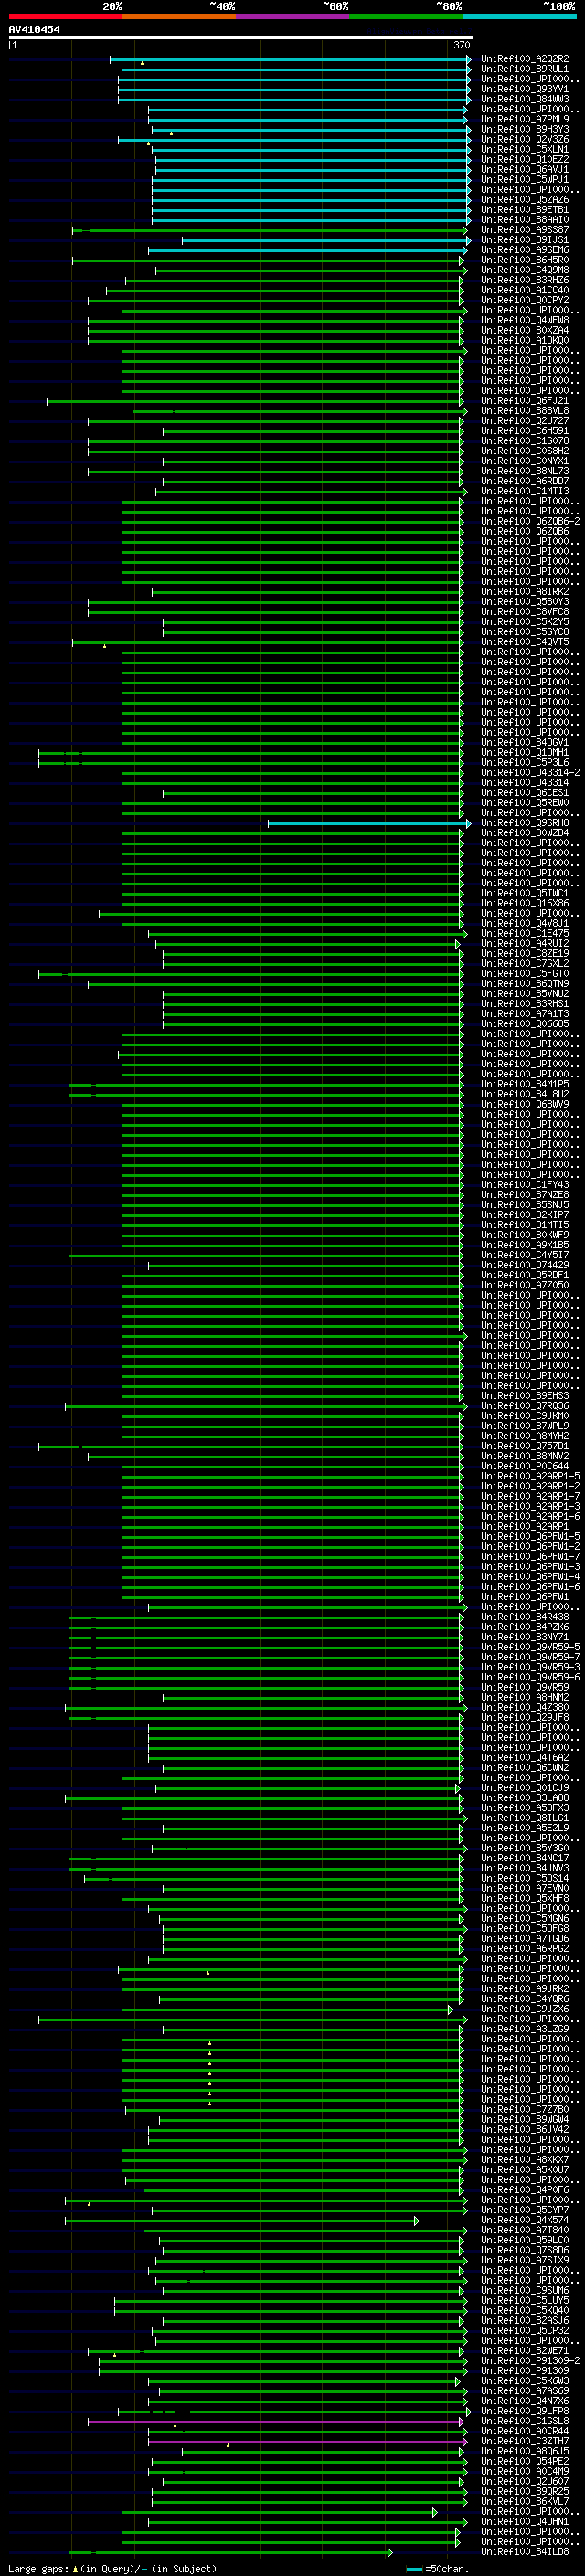
Task: Select the UniRef100_Q9SRH8 label
Action: [x=525, y=823]
